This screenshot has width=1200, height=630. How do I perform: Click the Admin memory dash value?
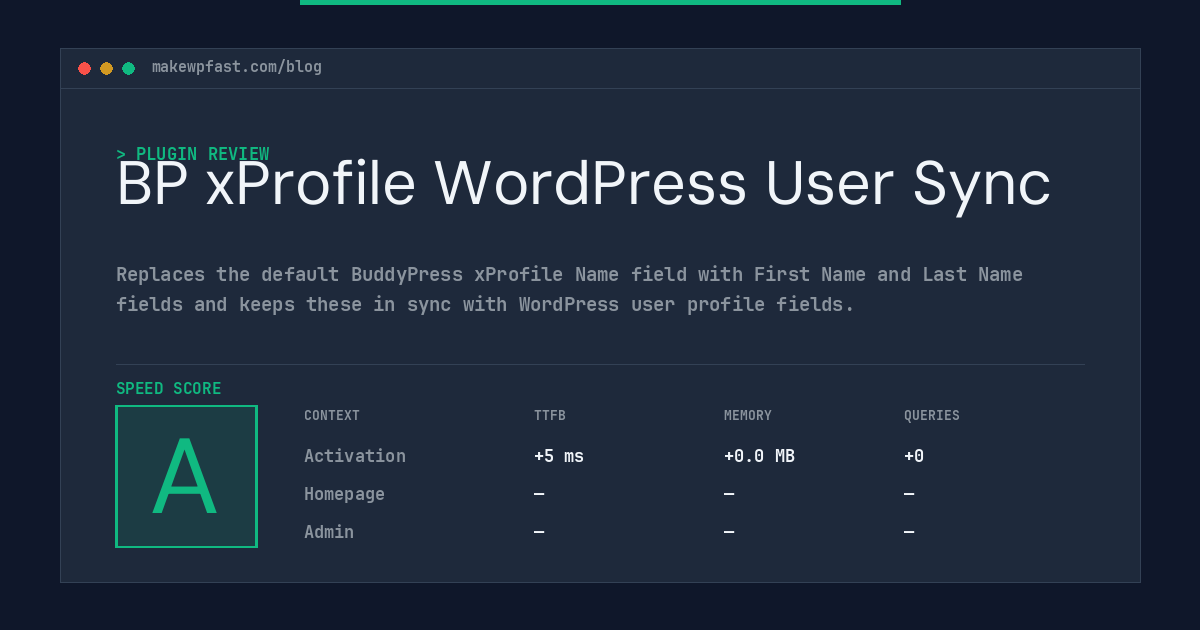729,532
